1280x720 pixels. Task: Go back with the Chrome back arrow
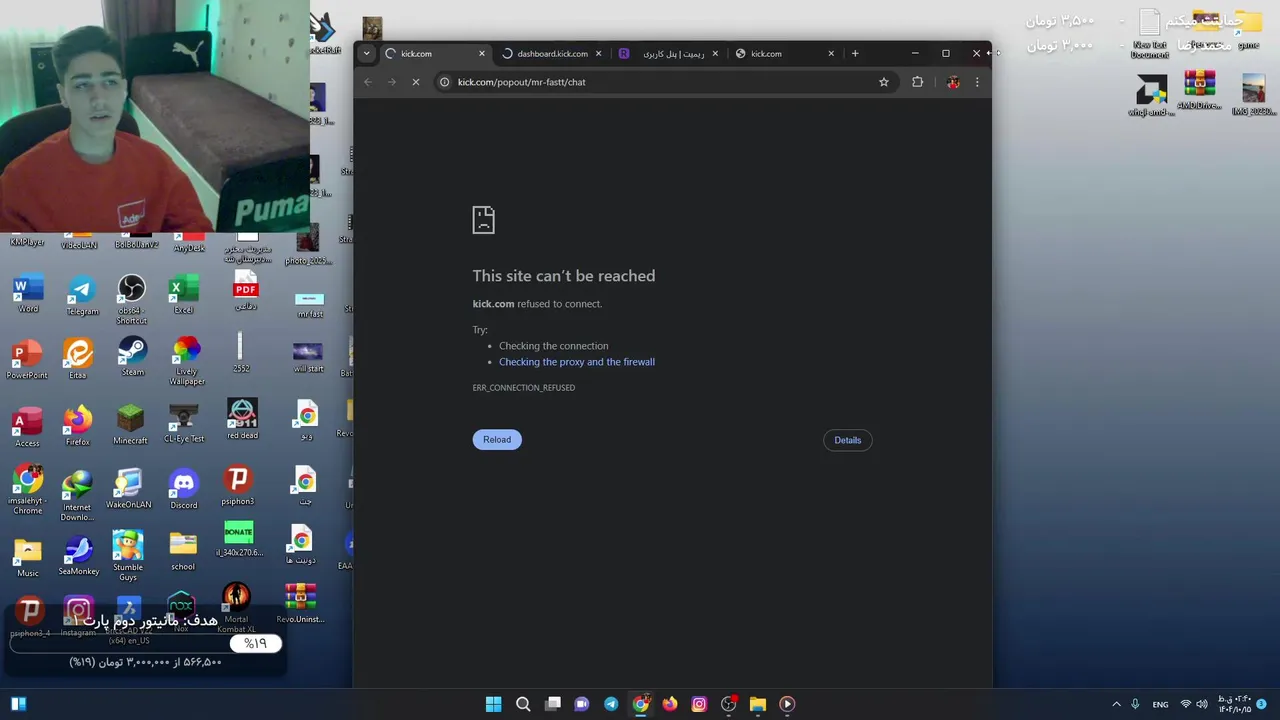pyautogui.click(x=368, y=82)
